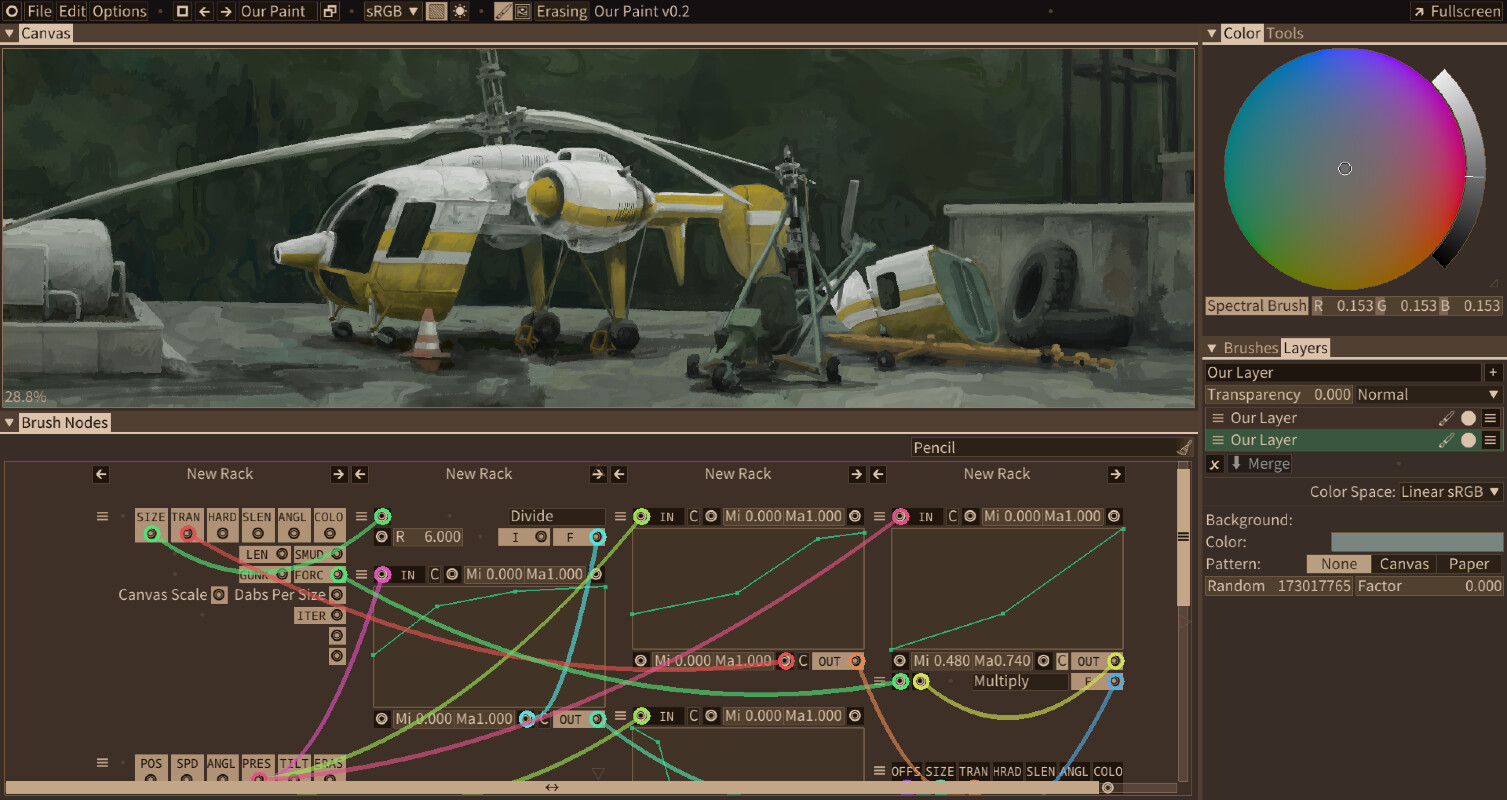Click the Pencil brush name field
The image size is (1507, 800).
point(1043,448)
